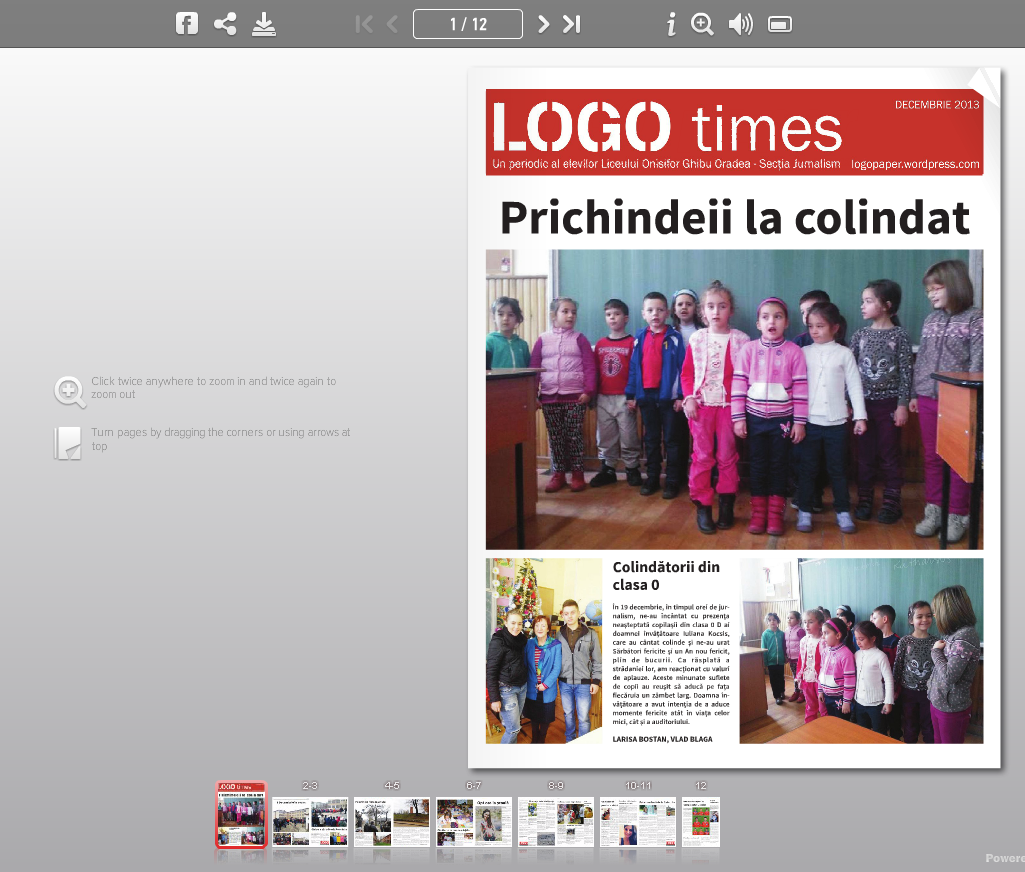1025x872 pixels.
Task: Open pages 2-3 thumbnail
Action: coord(310,821)
